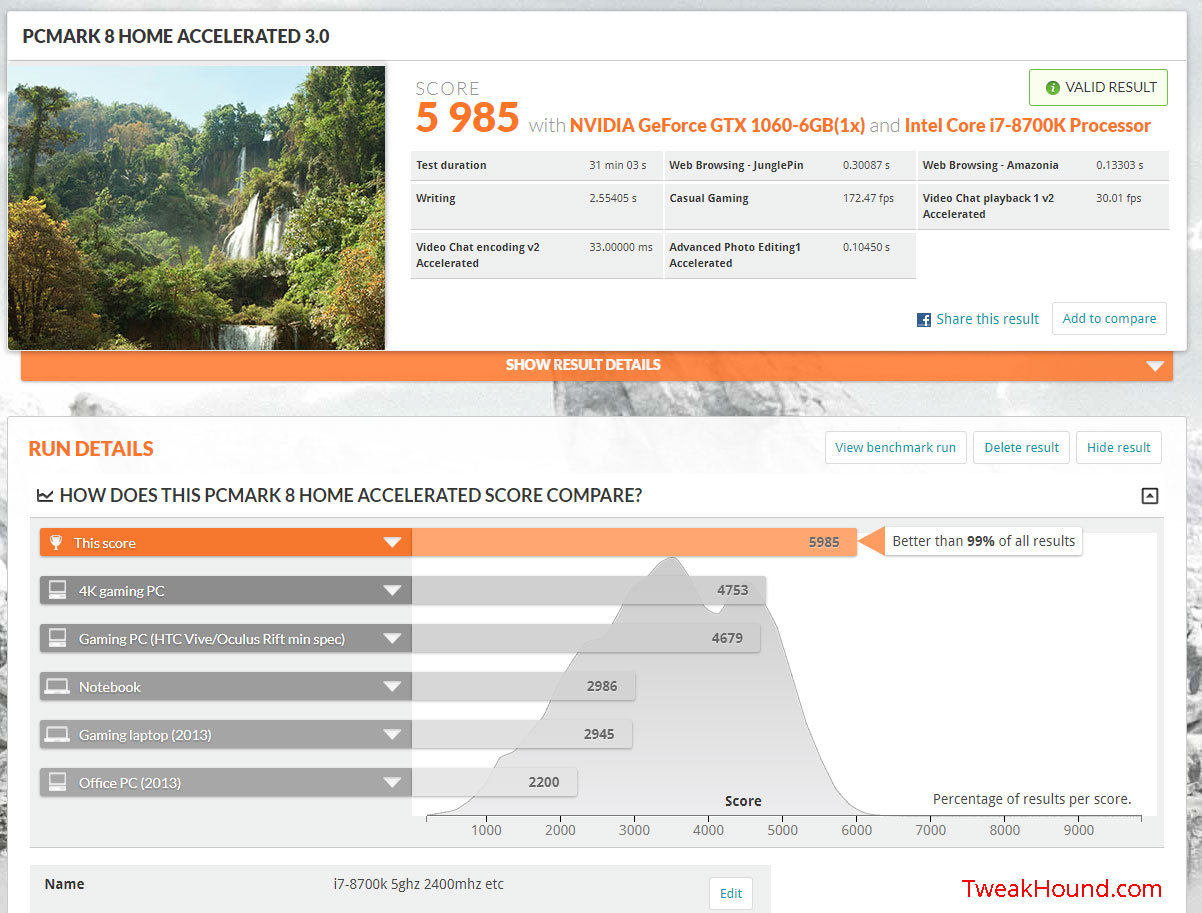Screen dimensions: 1202x913
Task: Click the Better than 99% of all results label
Action: coord(984,541)
